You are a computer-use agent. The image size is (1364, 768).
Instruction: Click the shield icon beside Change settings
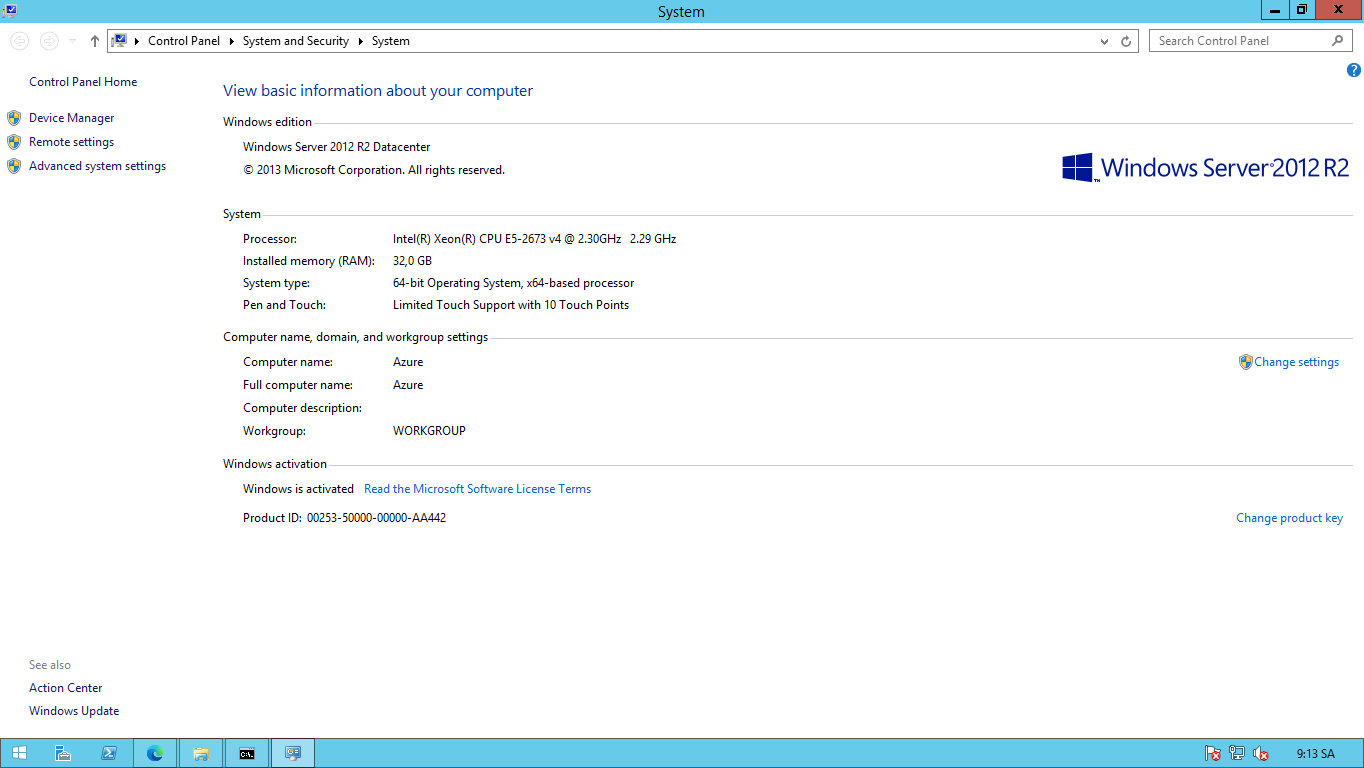pos(1246,362)
